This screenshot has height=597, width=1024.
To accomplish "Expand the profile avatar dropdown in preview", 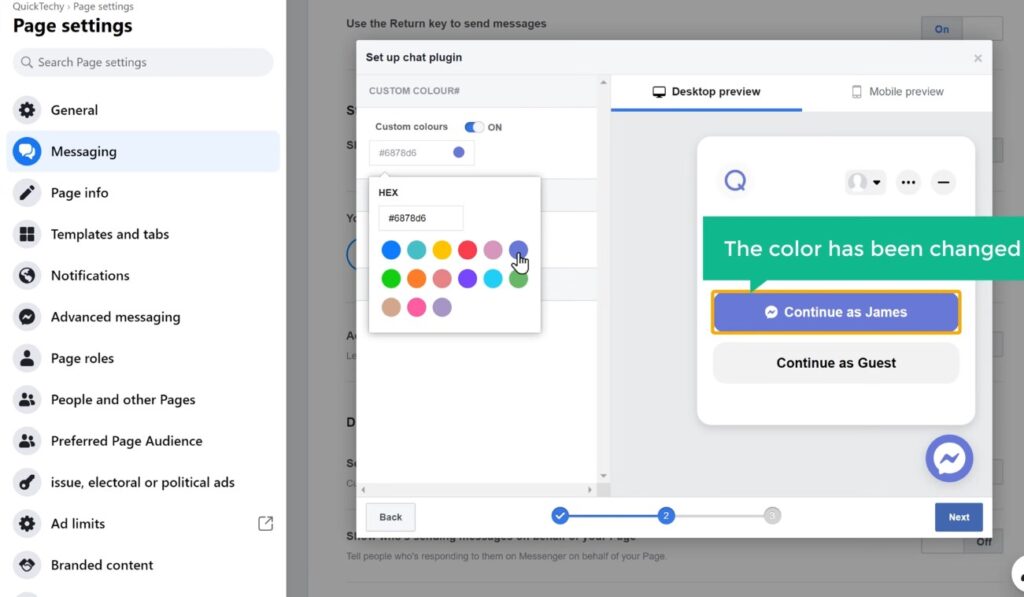I will (x=865, y=182).
